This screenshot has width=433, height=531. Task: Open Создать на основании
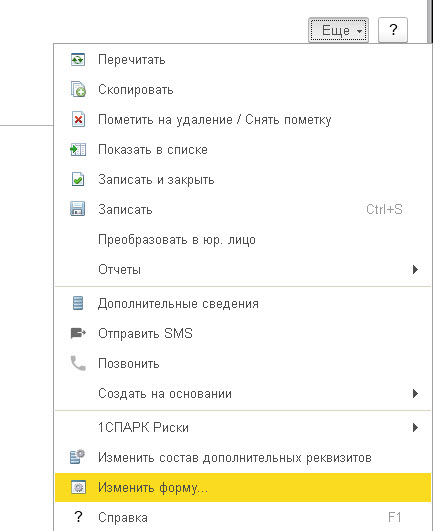(x=243, y=394)
